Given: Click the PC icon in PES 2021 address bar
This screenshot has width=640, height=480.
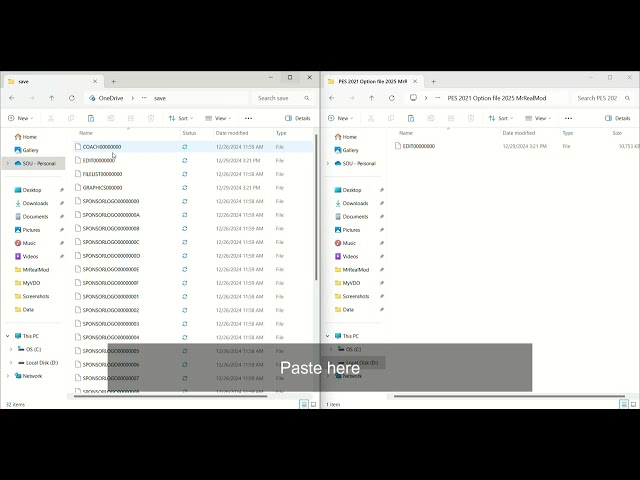Looking at the screenshot, I should [413, 98].
